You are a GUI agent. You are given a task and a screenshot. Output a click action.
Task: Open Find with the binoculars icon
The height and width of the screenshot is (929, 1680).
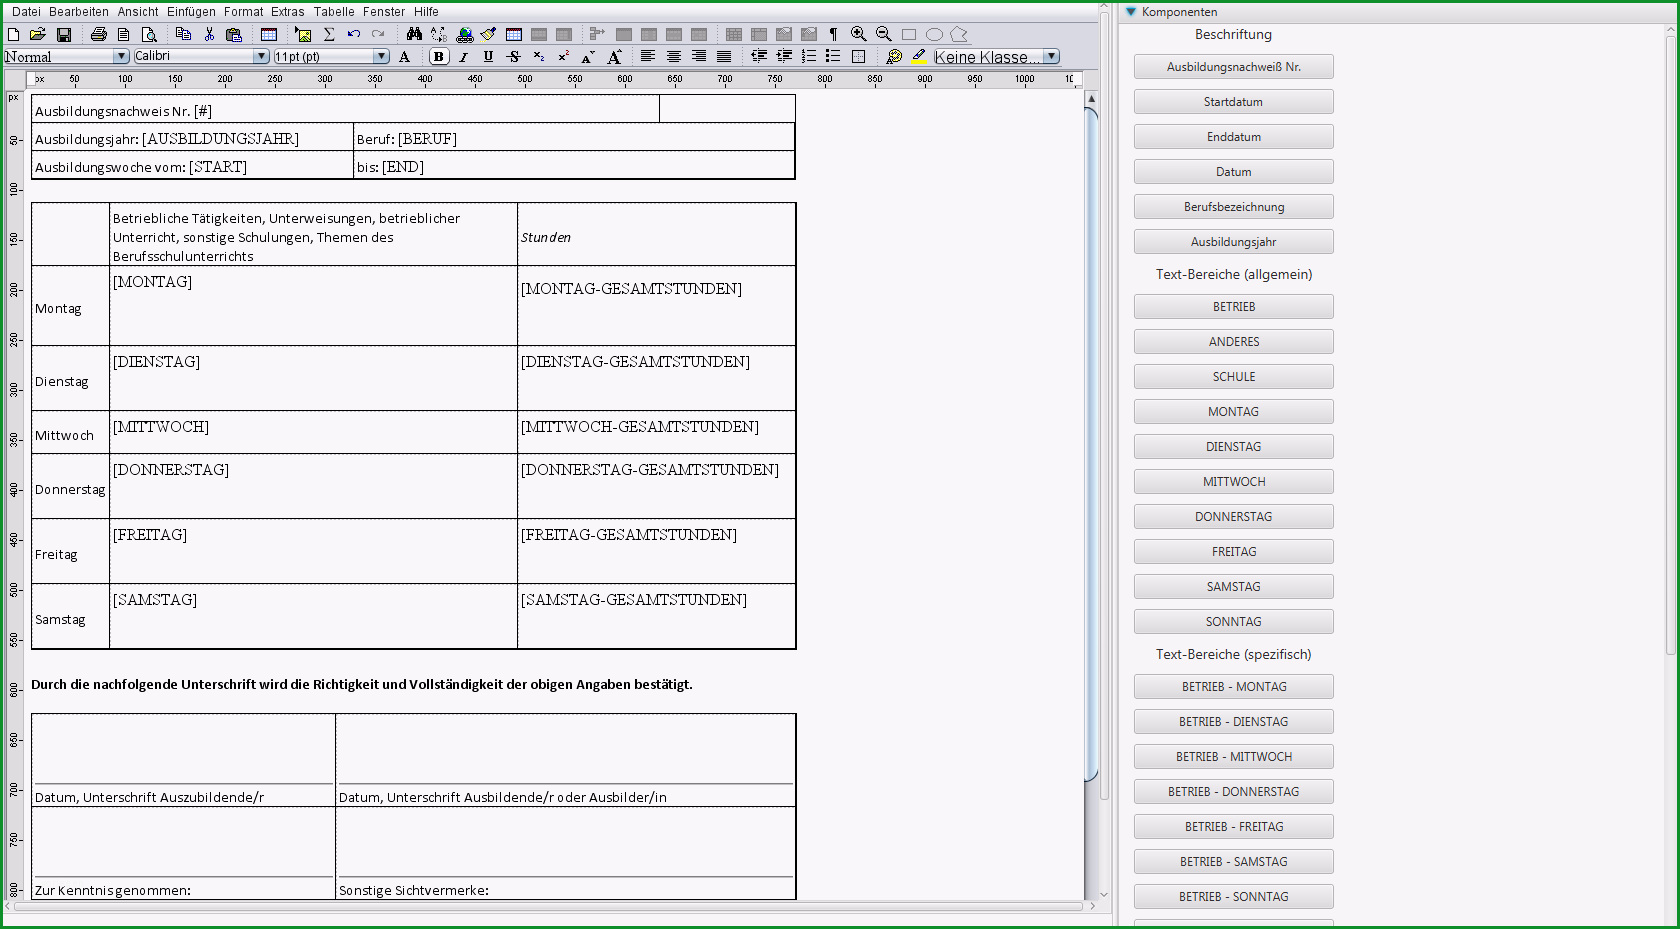tap(414, 34)
